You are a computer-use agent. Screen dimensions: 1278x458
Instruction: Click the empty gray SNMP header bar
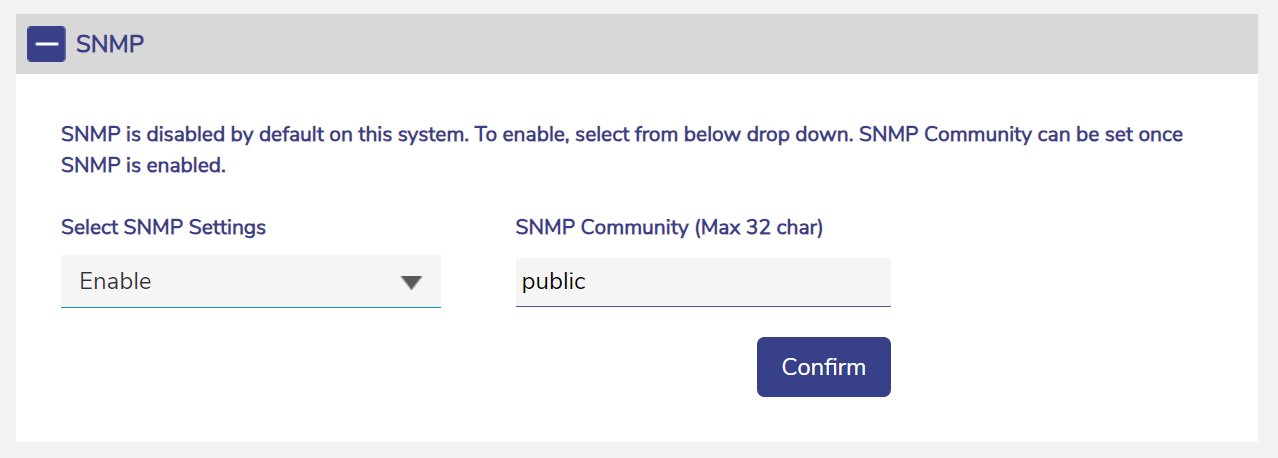tap(700, 44)
